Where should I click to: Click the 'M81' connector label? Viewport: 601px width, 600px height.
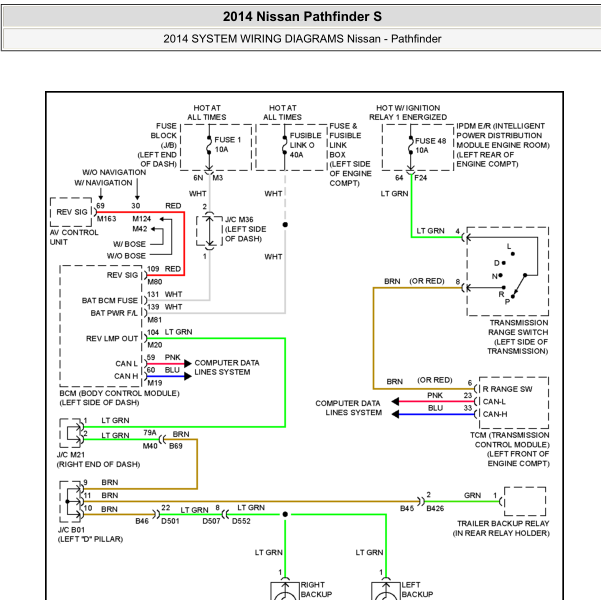click(154, 320)
